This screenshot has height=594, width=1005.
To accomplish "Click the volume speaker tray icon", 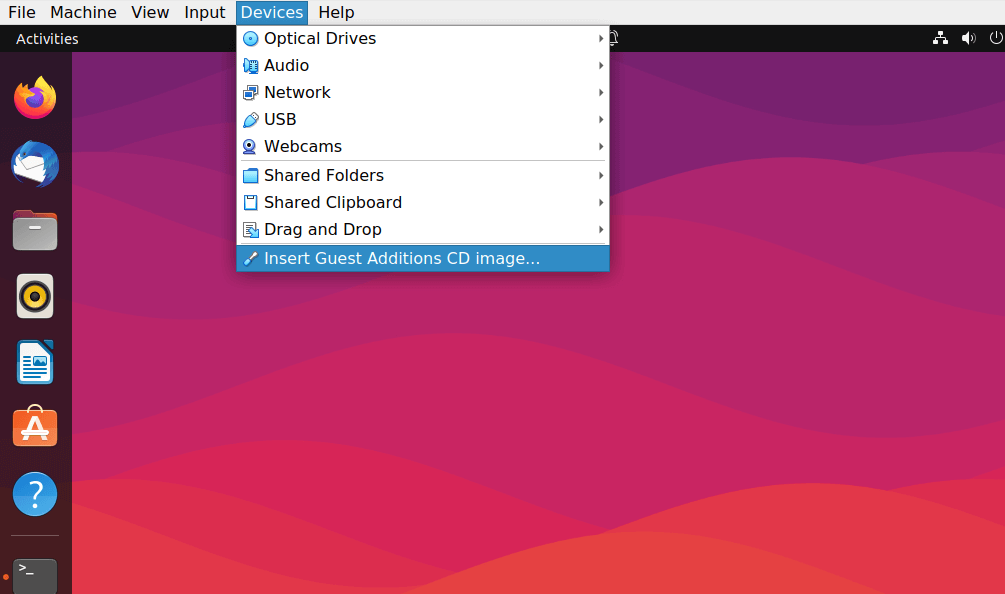I will (x=968, y=39).
